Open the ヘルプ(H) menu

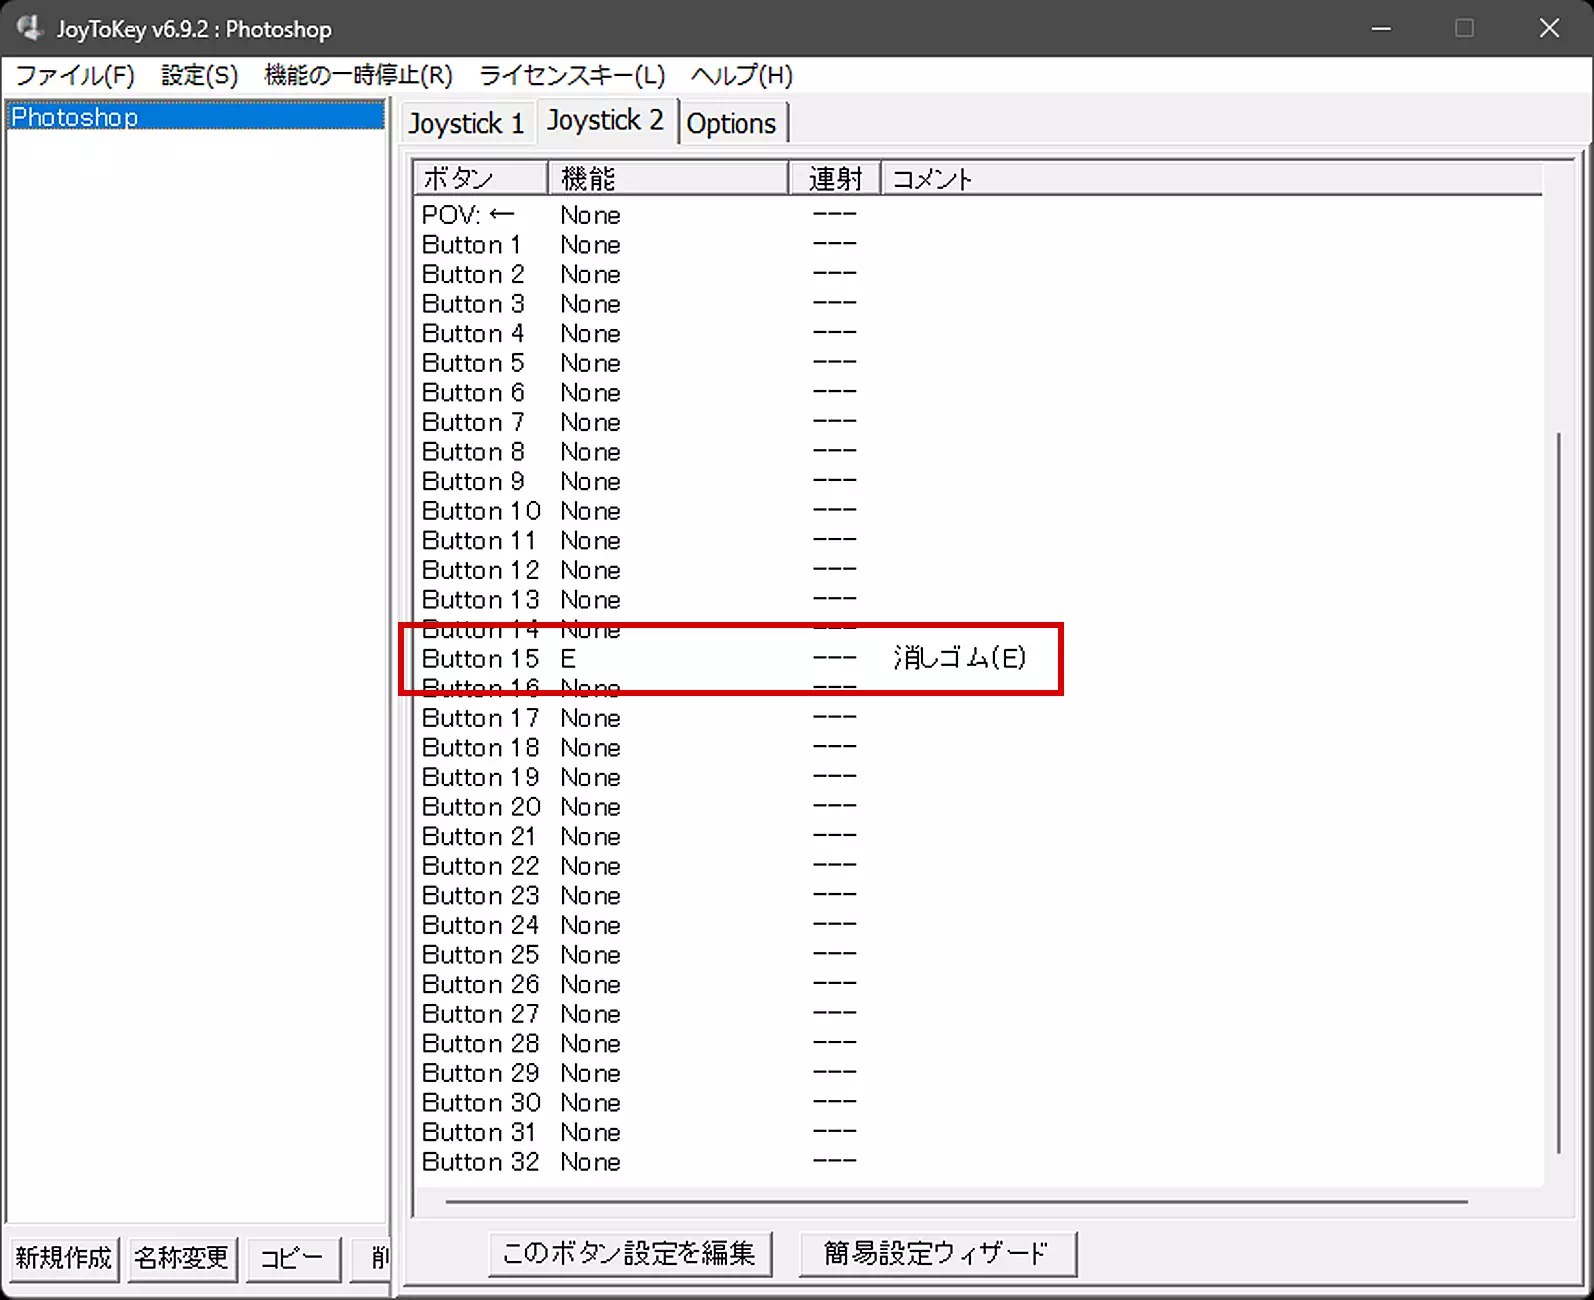[741, 76]
